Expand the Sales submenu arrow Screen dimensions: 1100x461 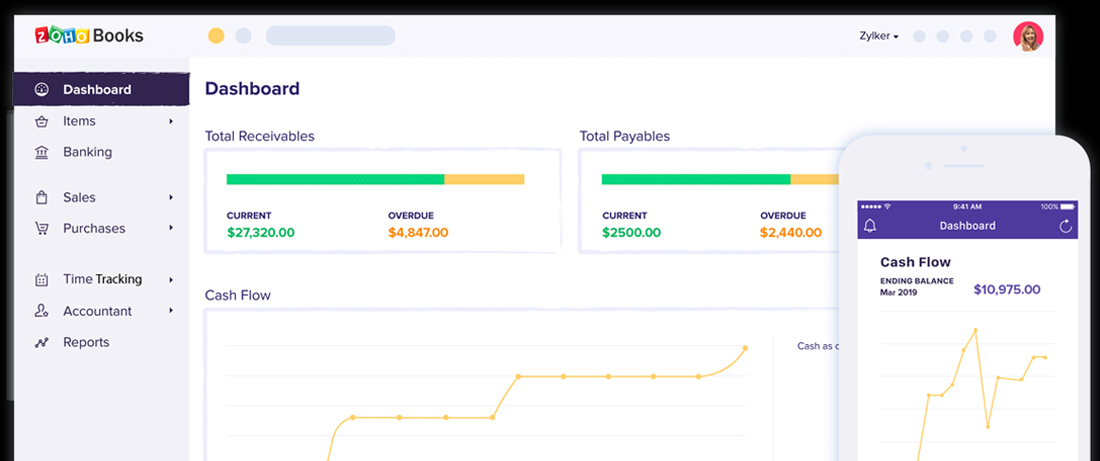pyautogui.click(x=170, y=198)
